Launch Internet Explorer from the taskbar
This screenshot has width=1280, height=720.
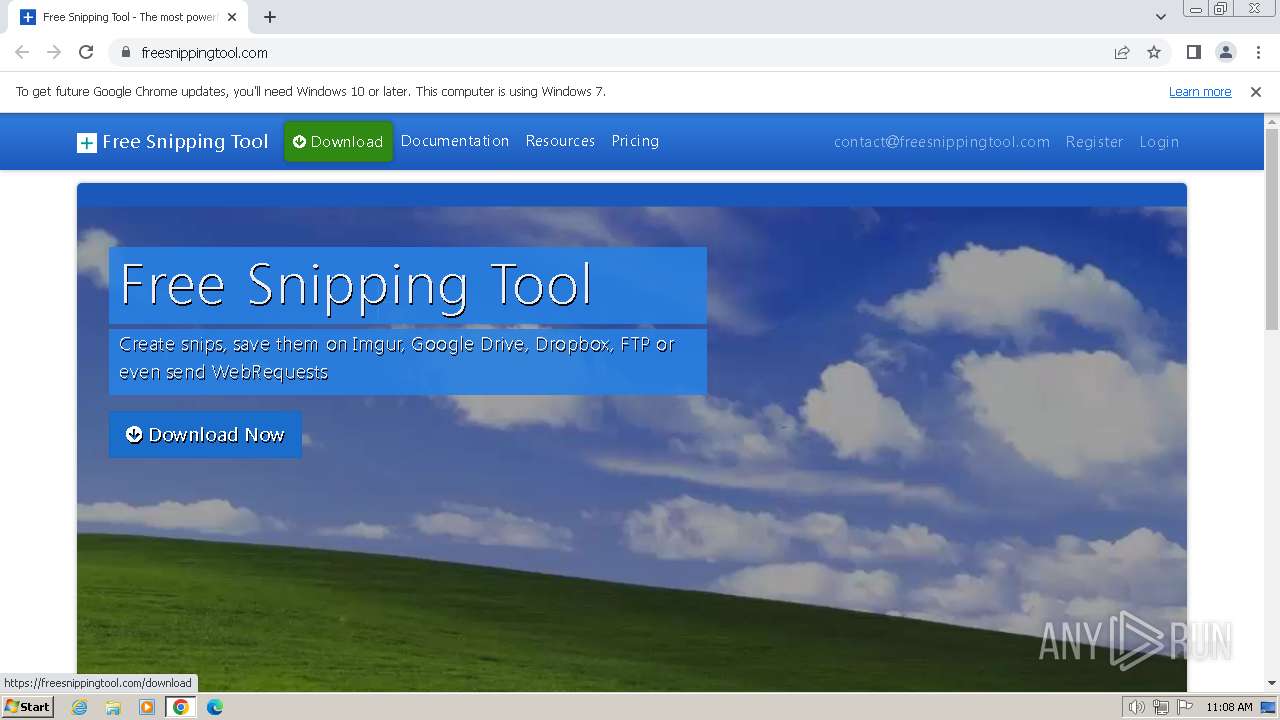tap(80, 707)
